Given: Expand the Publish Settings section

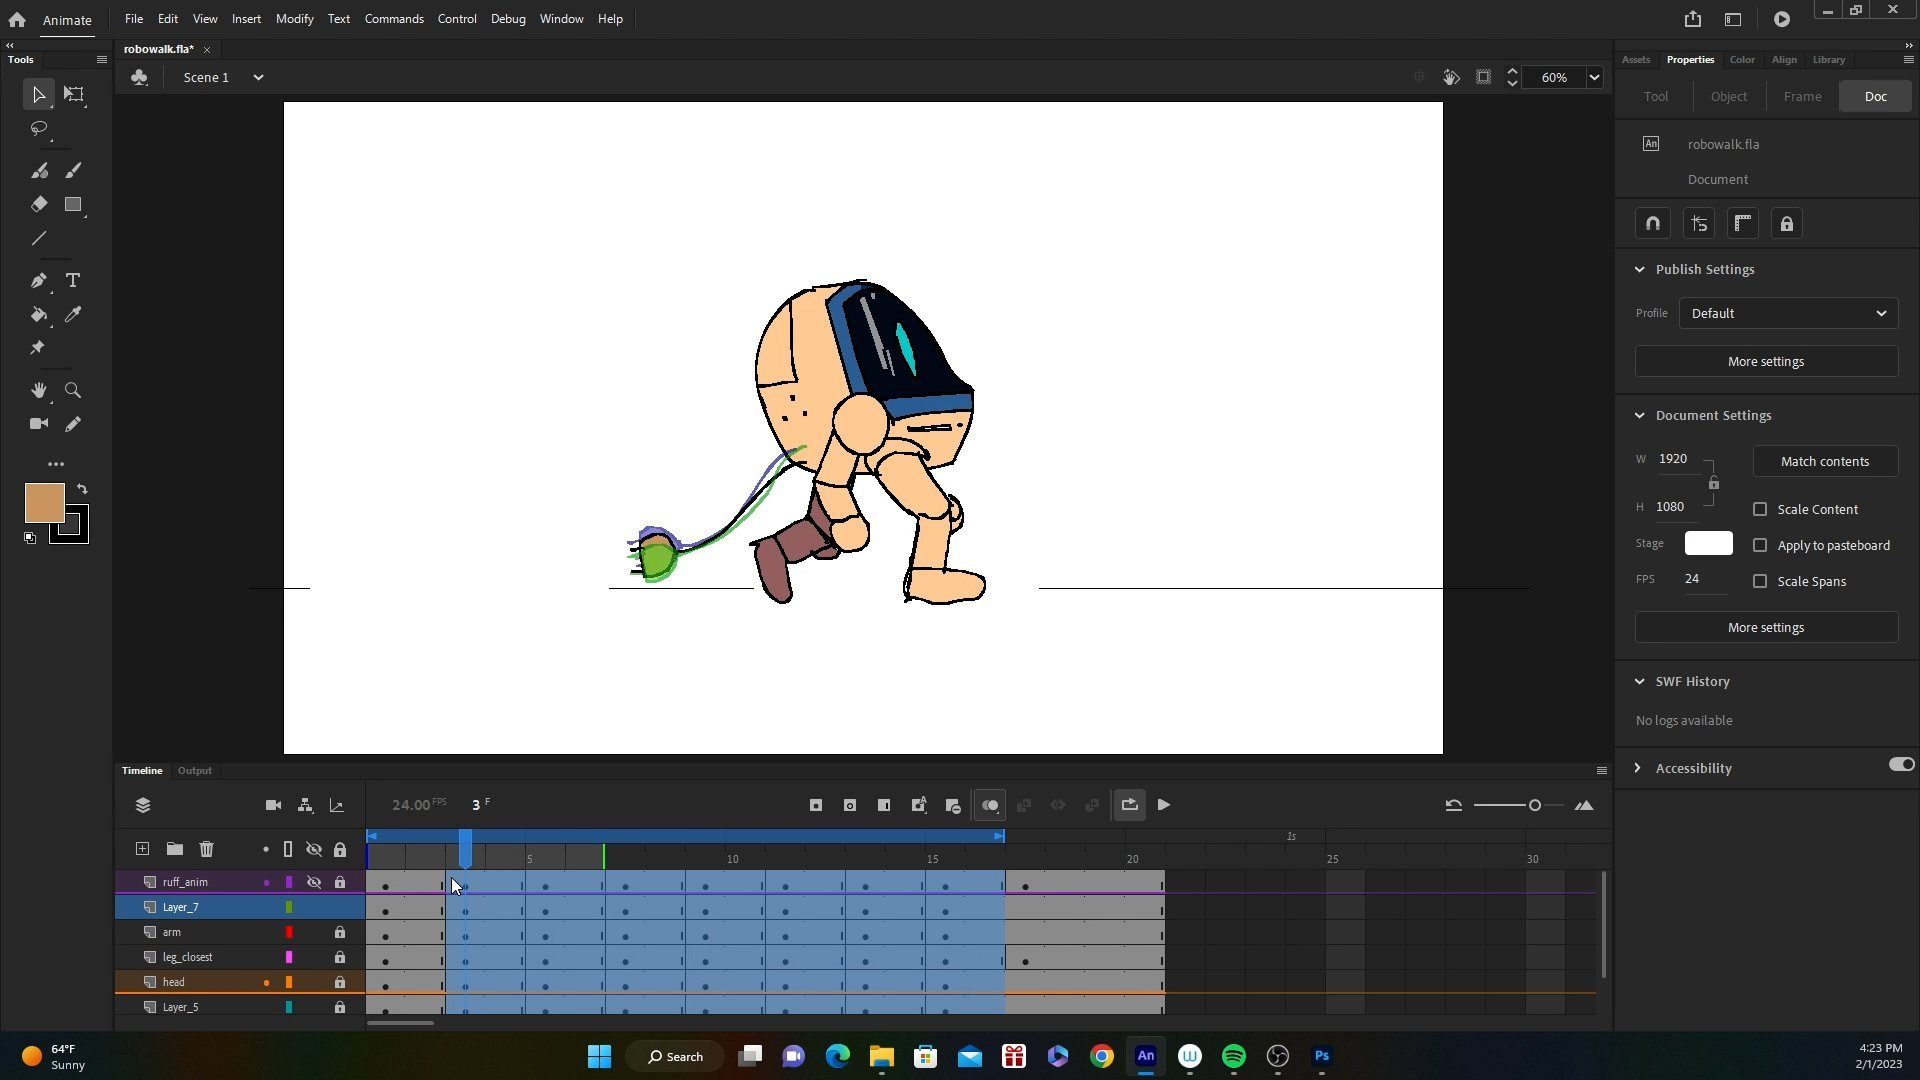Looking at the screenshot, I should [1642, 269].
